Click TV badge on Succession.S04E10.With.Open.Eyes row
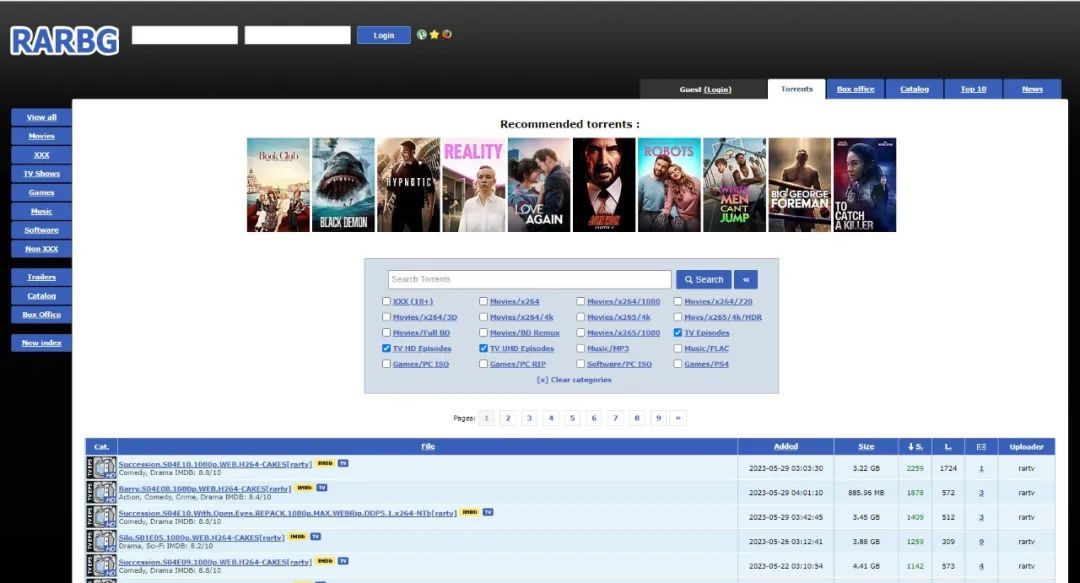The image size is (1080, 583). [488, 512]
